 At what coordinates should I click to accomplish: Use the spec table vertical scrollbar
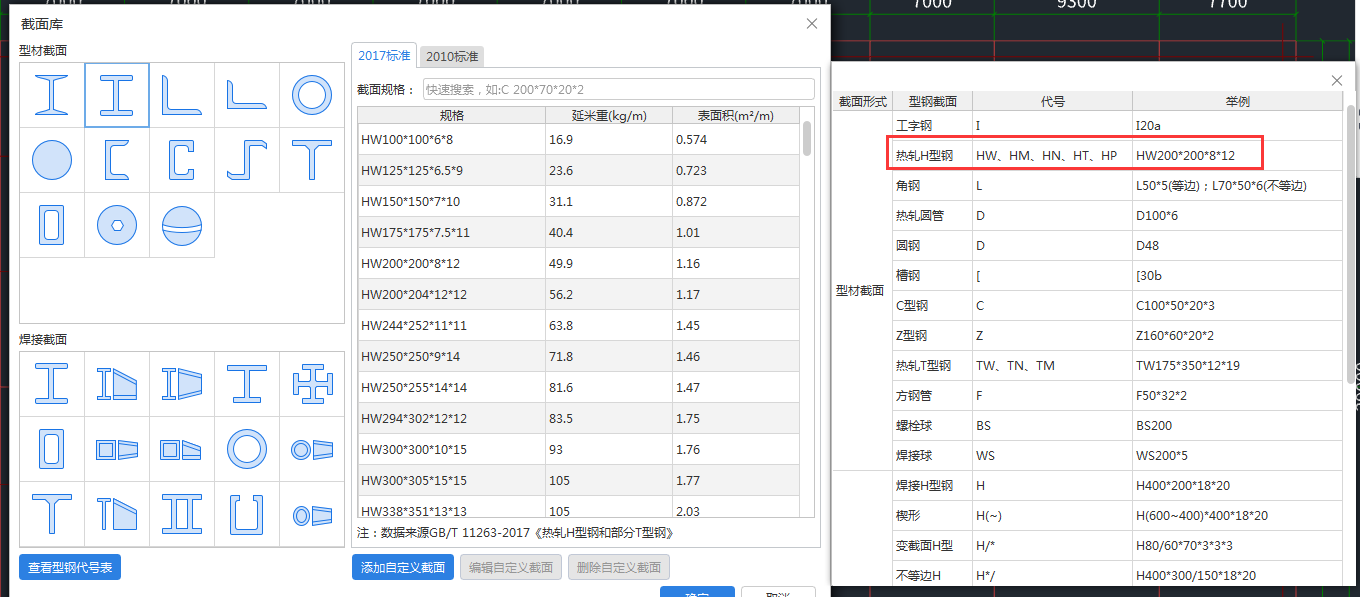tap(806, 138)
